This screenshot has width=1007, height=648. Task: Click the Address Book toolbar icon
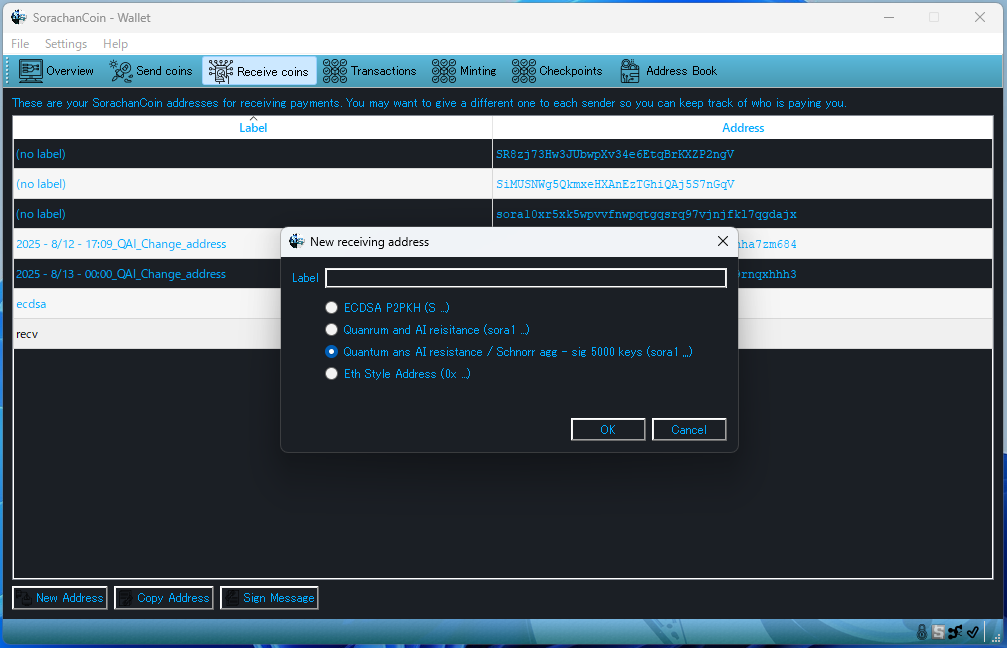[630, 71]
